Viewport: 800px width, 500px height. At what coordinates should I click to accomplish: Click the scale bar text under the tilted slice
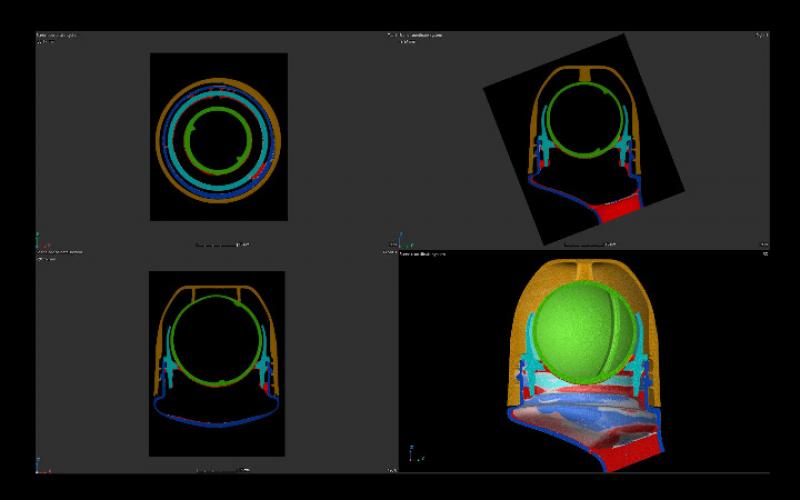pyautogui.click(x=590, y=244)
